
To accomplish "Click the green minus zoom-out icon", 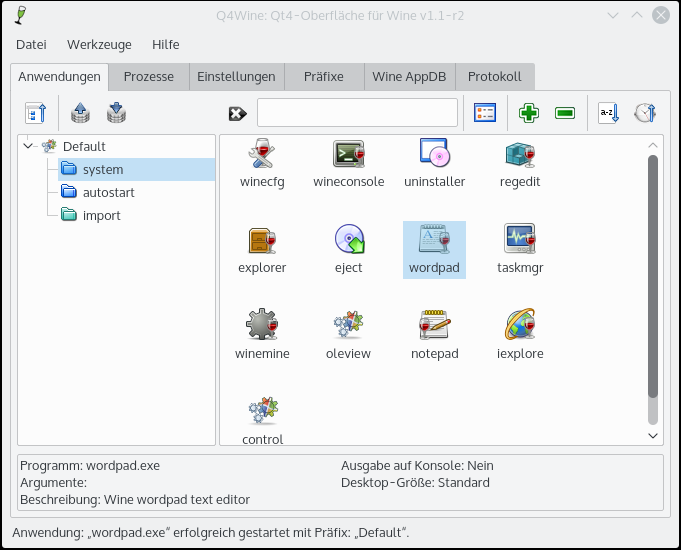I will (565, 113).
